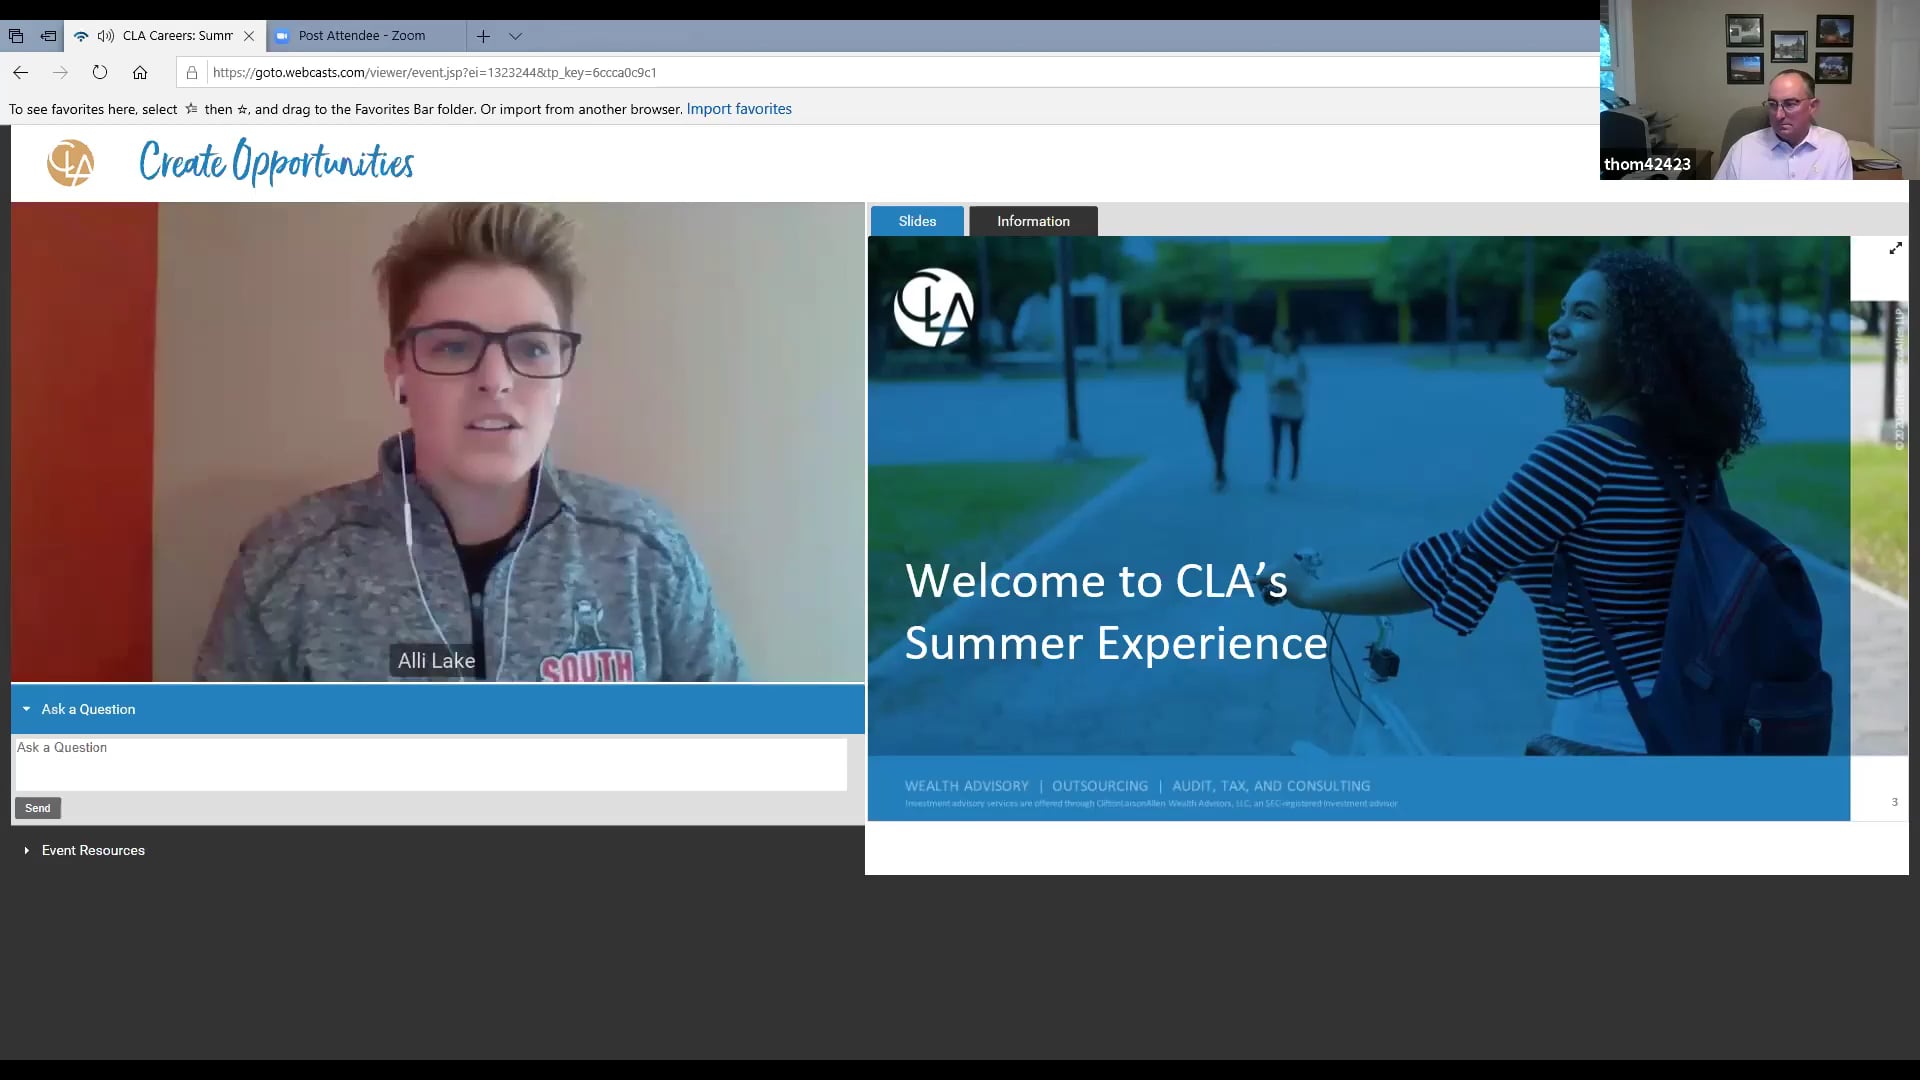Click the Create Opportunities banner text
This screenshot has width=1920, height=1080.
tap(276, 163)
